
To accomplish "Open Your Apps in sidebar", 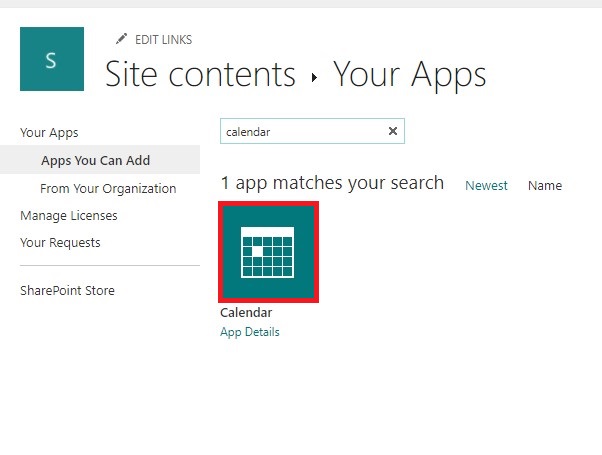I will coord(49,133).
